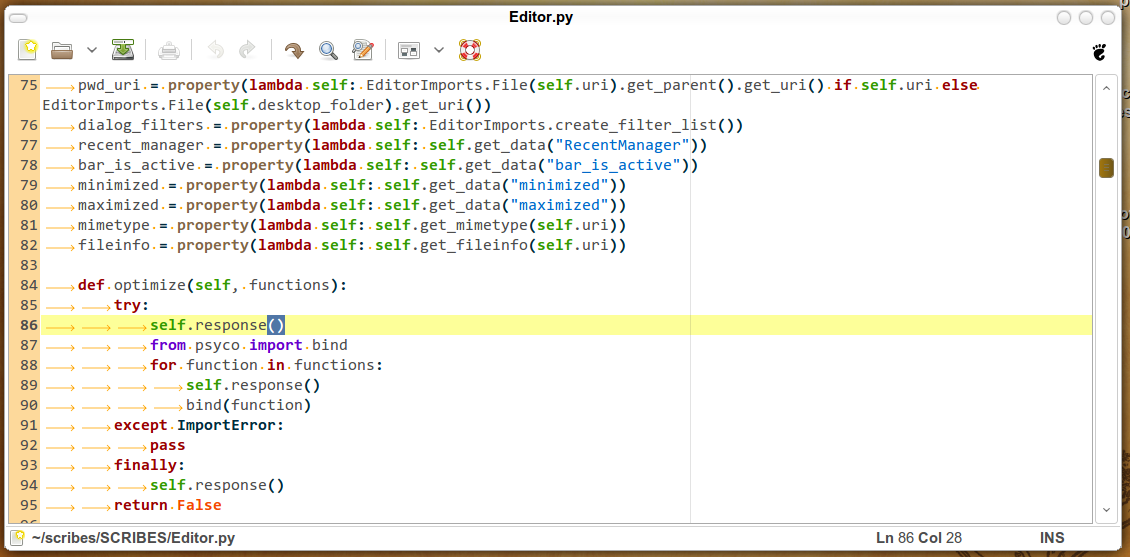Click the "False" value on line 95
The width and height of the screenshot is (1130, 557).
[200, 505]
